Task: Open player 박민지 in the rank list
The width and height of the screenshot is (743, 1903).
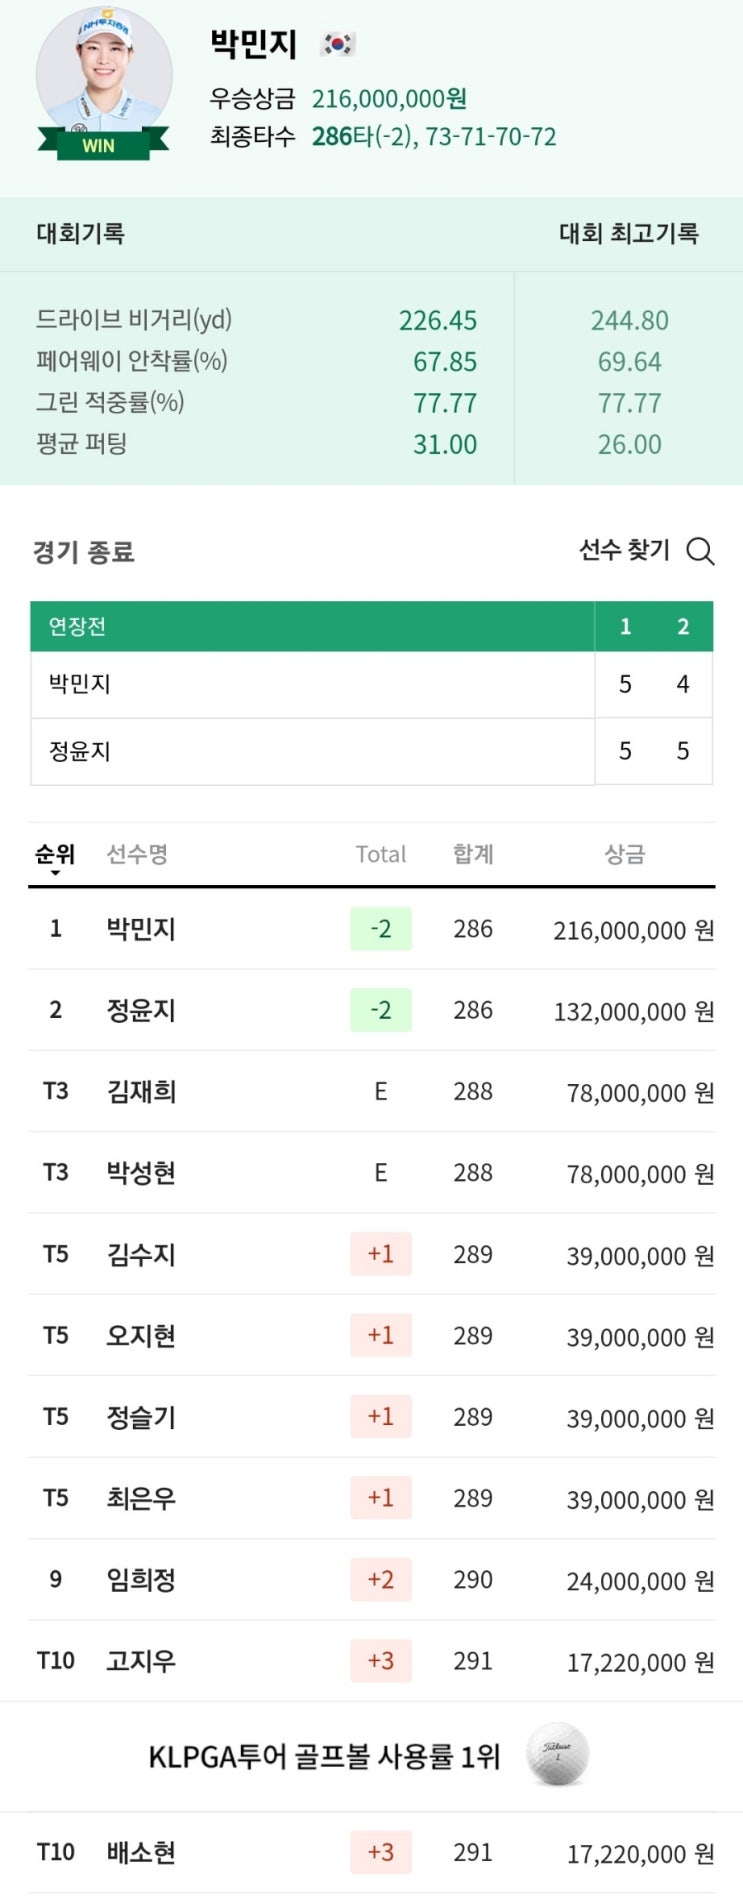Action: tap(141, 929)
